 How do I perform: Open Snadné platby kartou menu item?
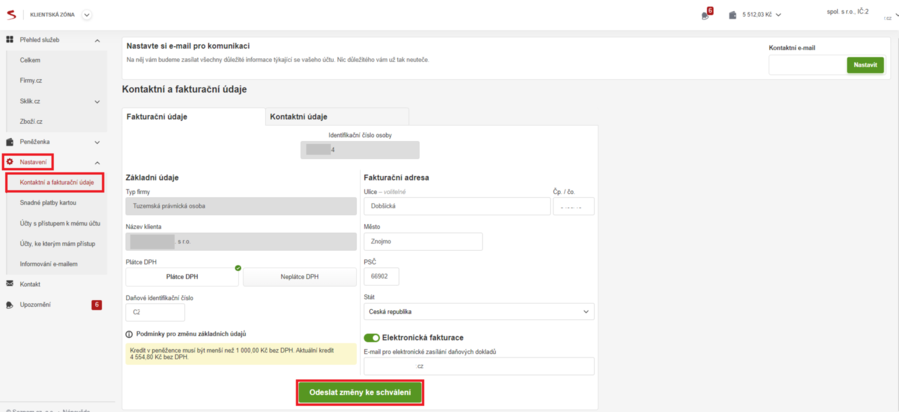tap(48, 203)
